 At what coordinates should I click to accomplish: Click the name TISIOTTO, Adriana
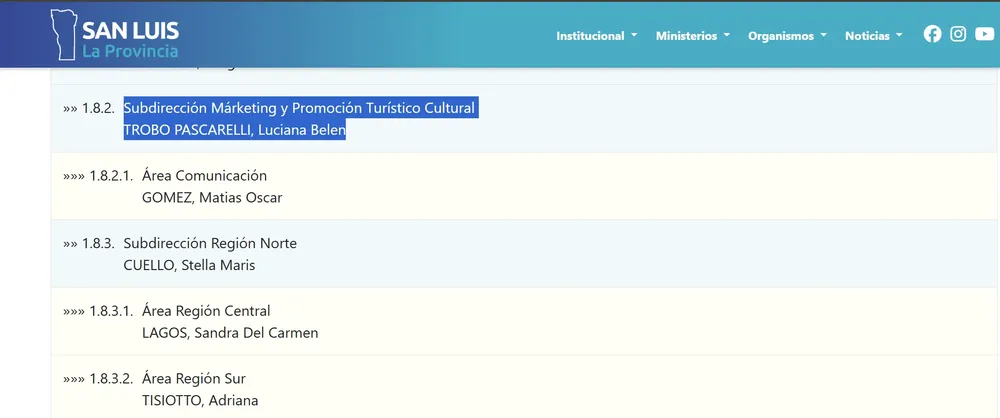tap(200, 401)
